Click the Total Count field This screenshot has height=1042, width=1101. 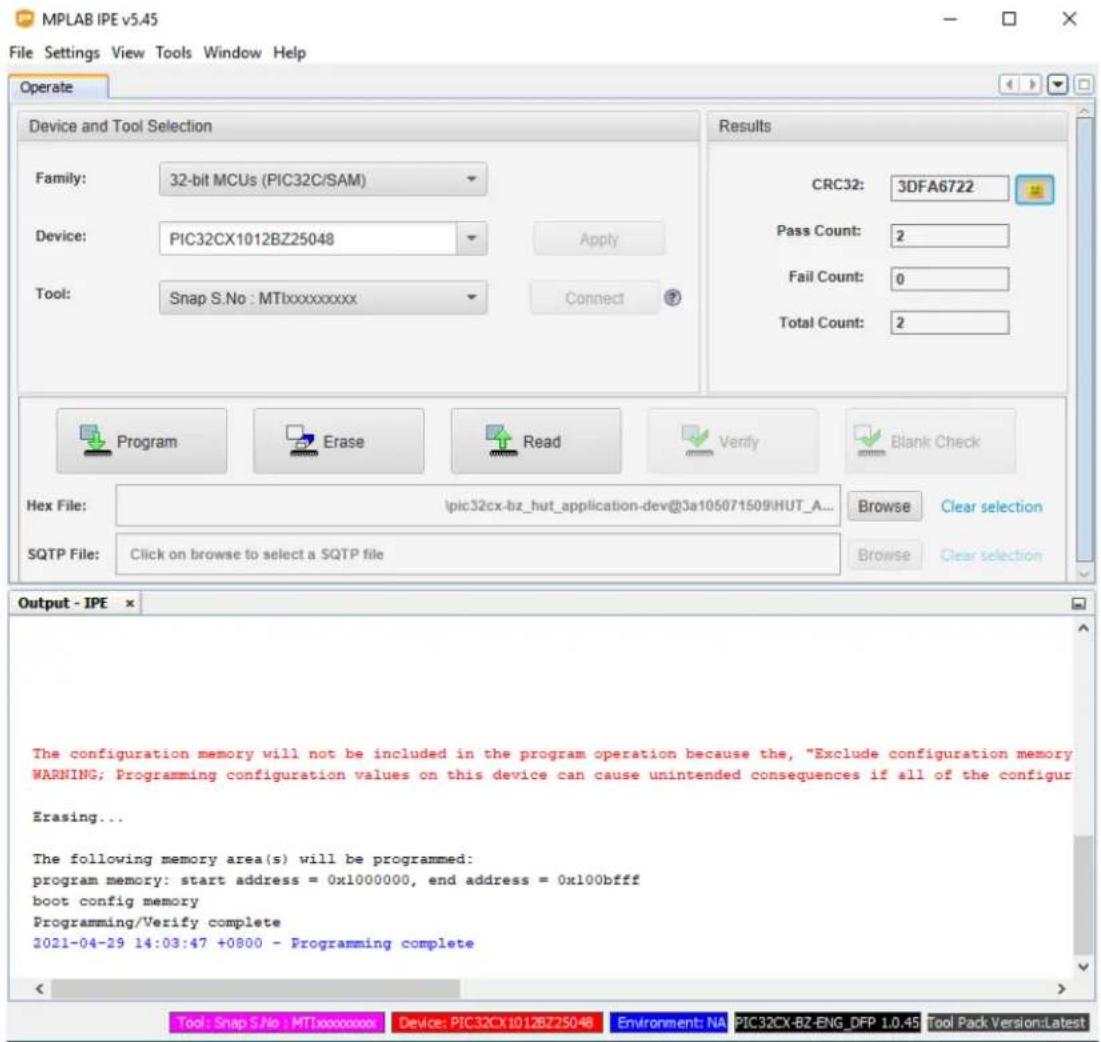949,322
